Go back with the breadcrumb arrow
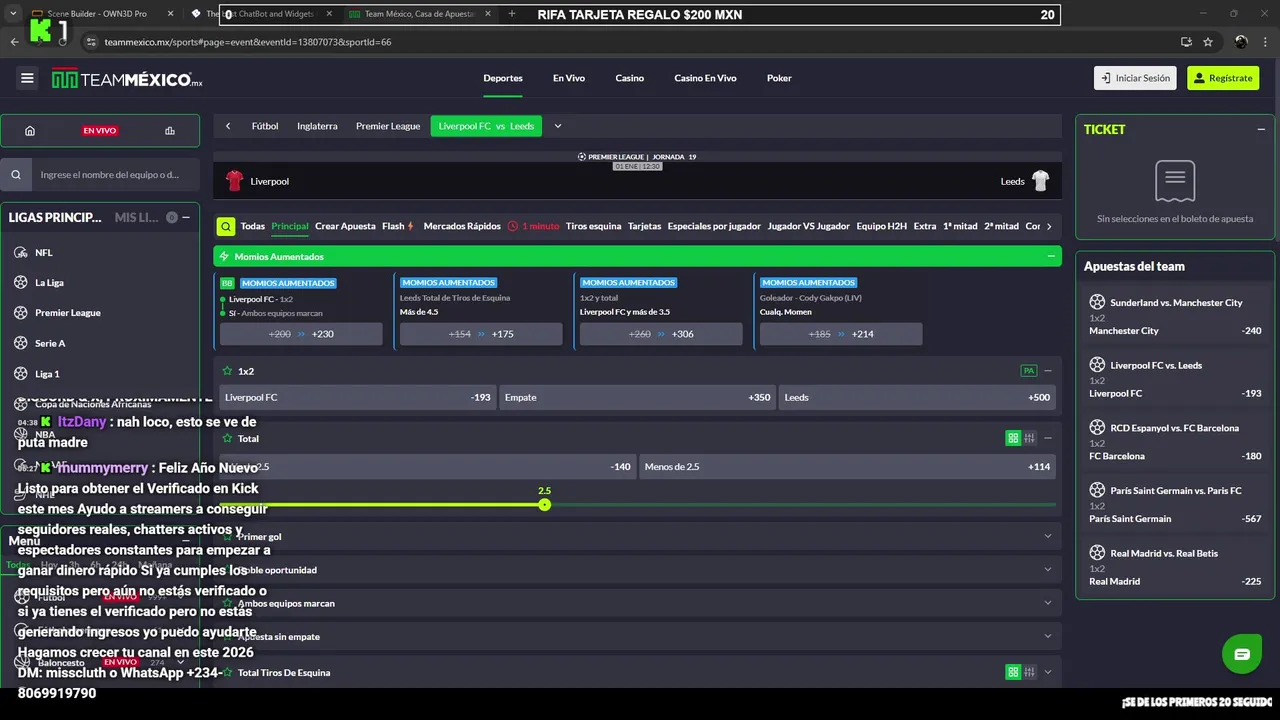 pos(228,126)
